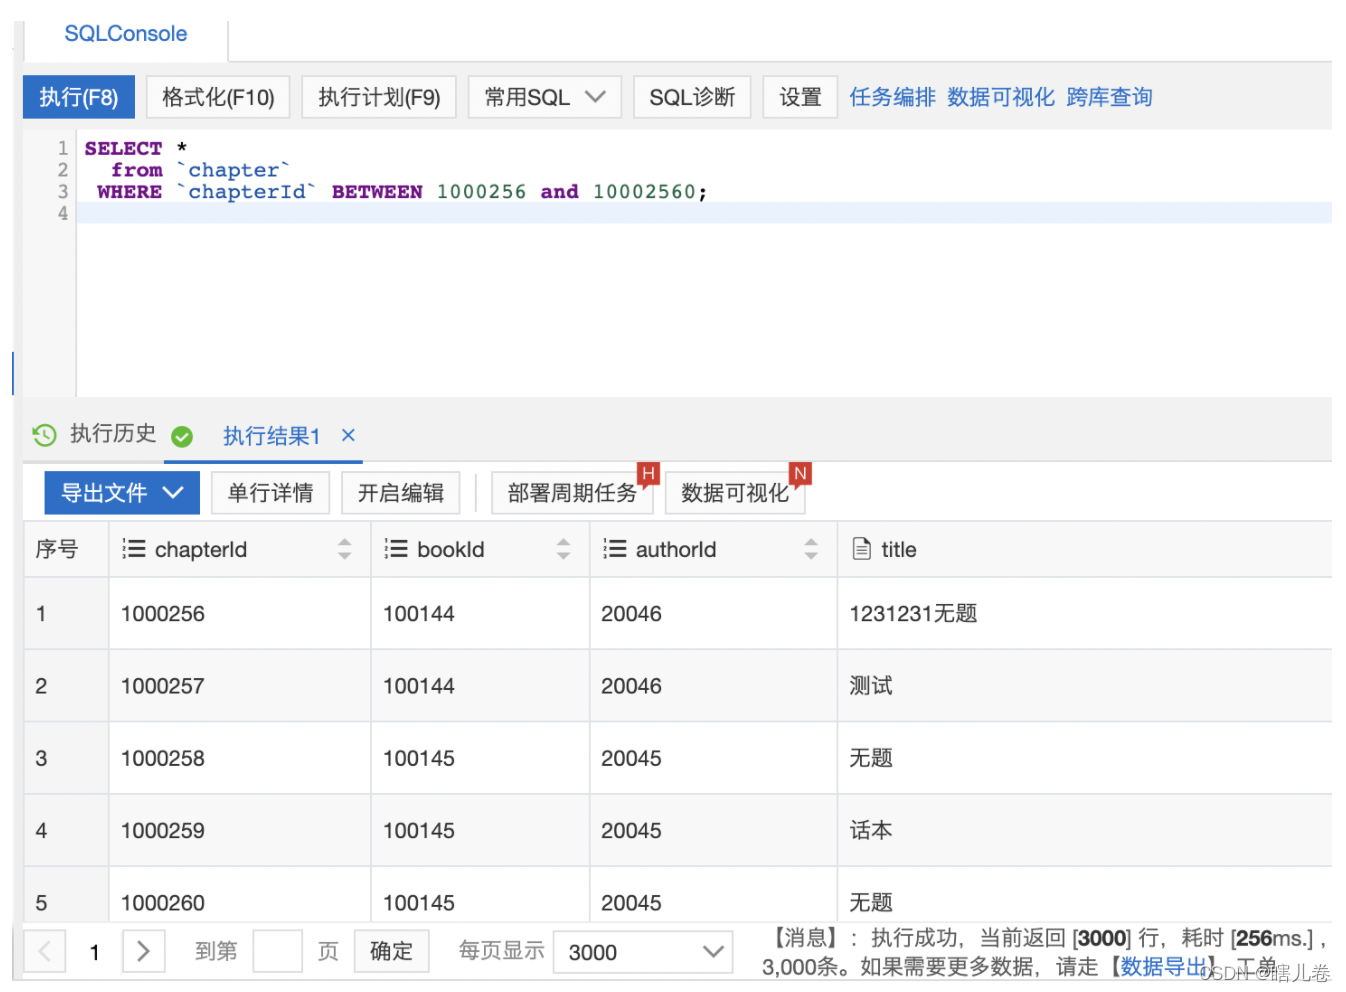
Task: Open the per-page 3000 rows dropdown
Action: click(644, 952)
